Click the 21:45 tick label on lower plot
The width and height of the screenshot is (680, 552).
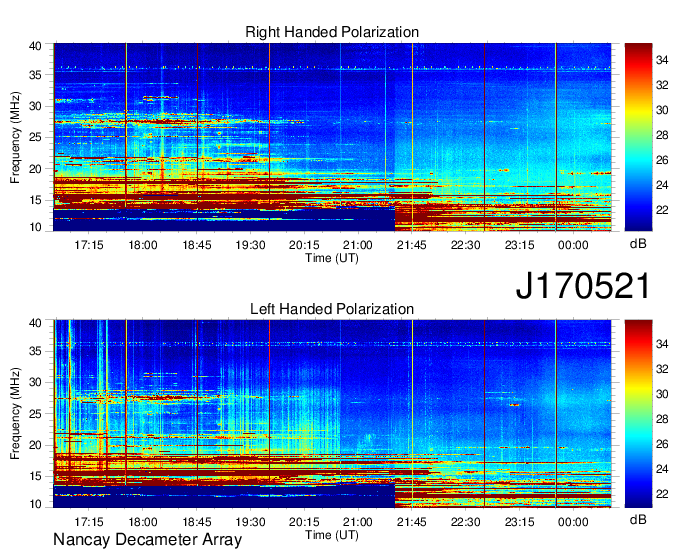pos(412,522)
